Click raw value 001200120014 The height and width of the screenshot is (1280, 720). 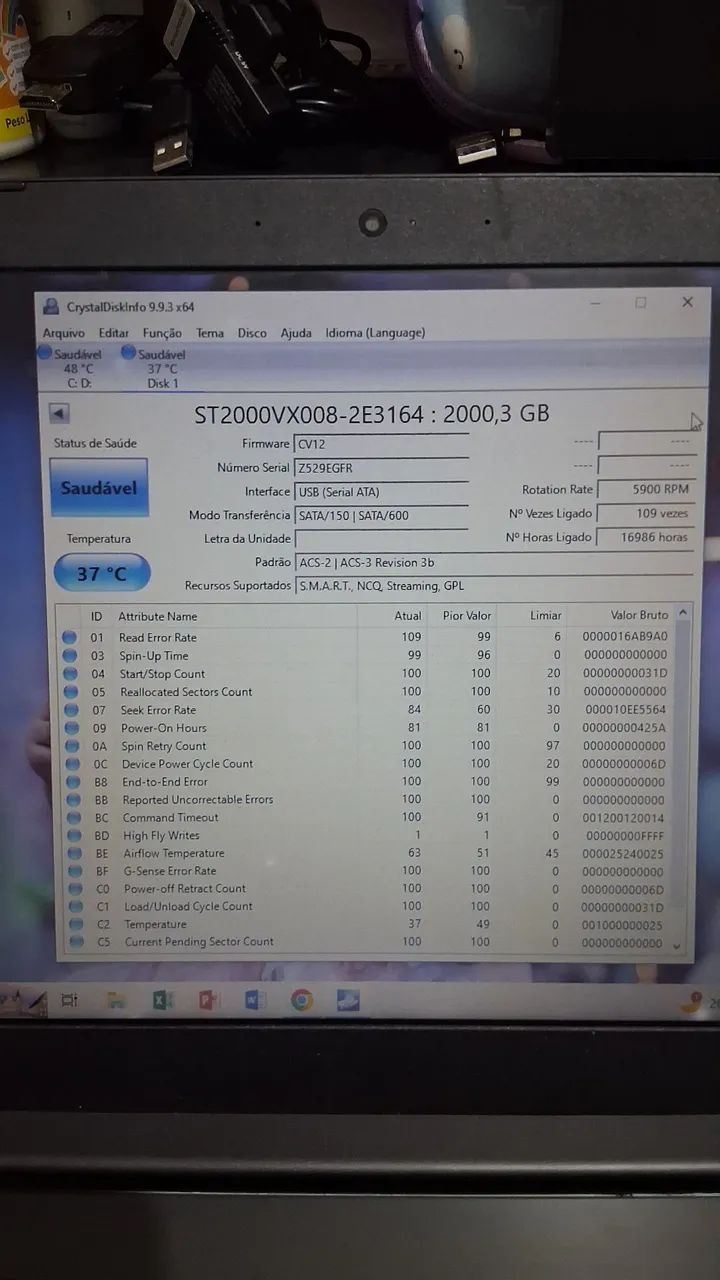click(622, 818)
